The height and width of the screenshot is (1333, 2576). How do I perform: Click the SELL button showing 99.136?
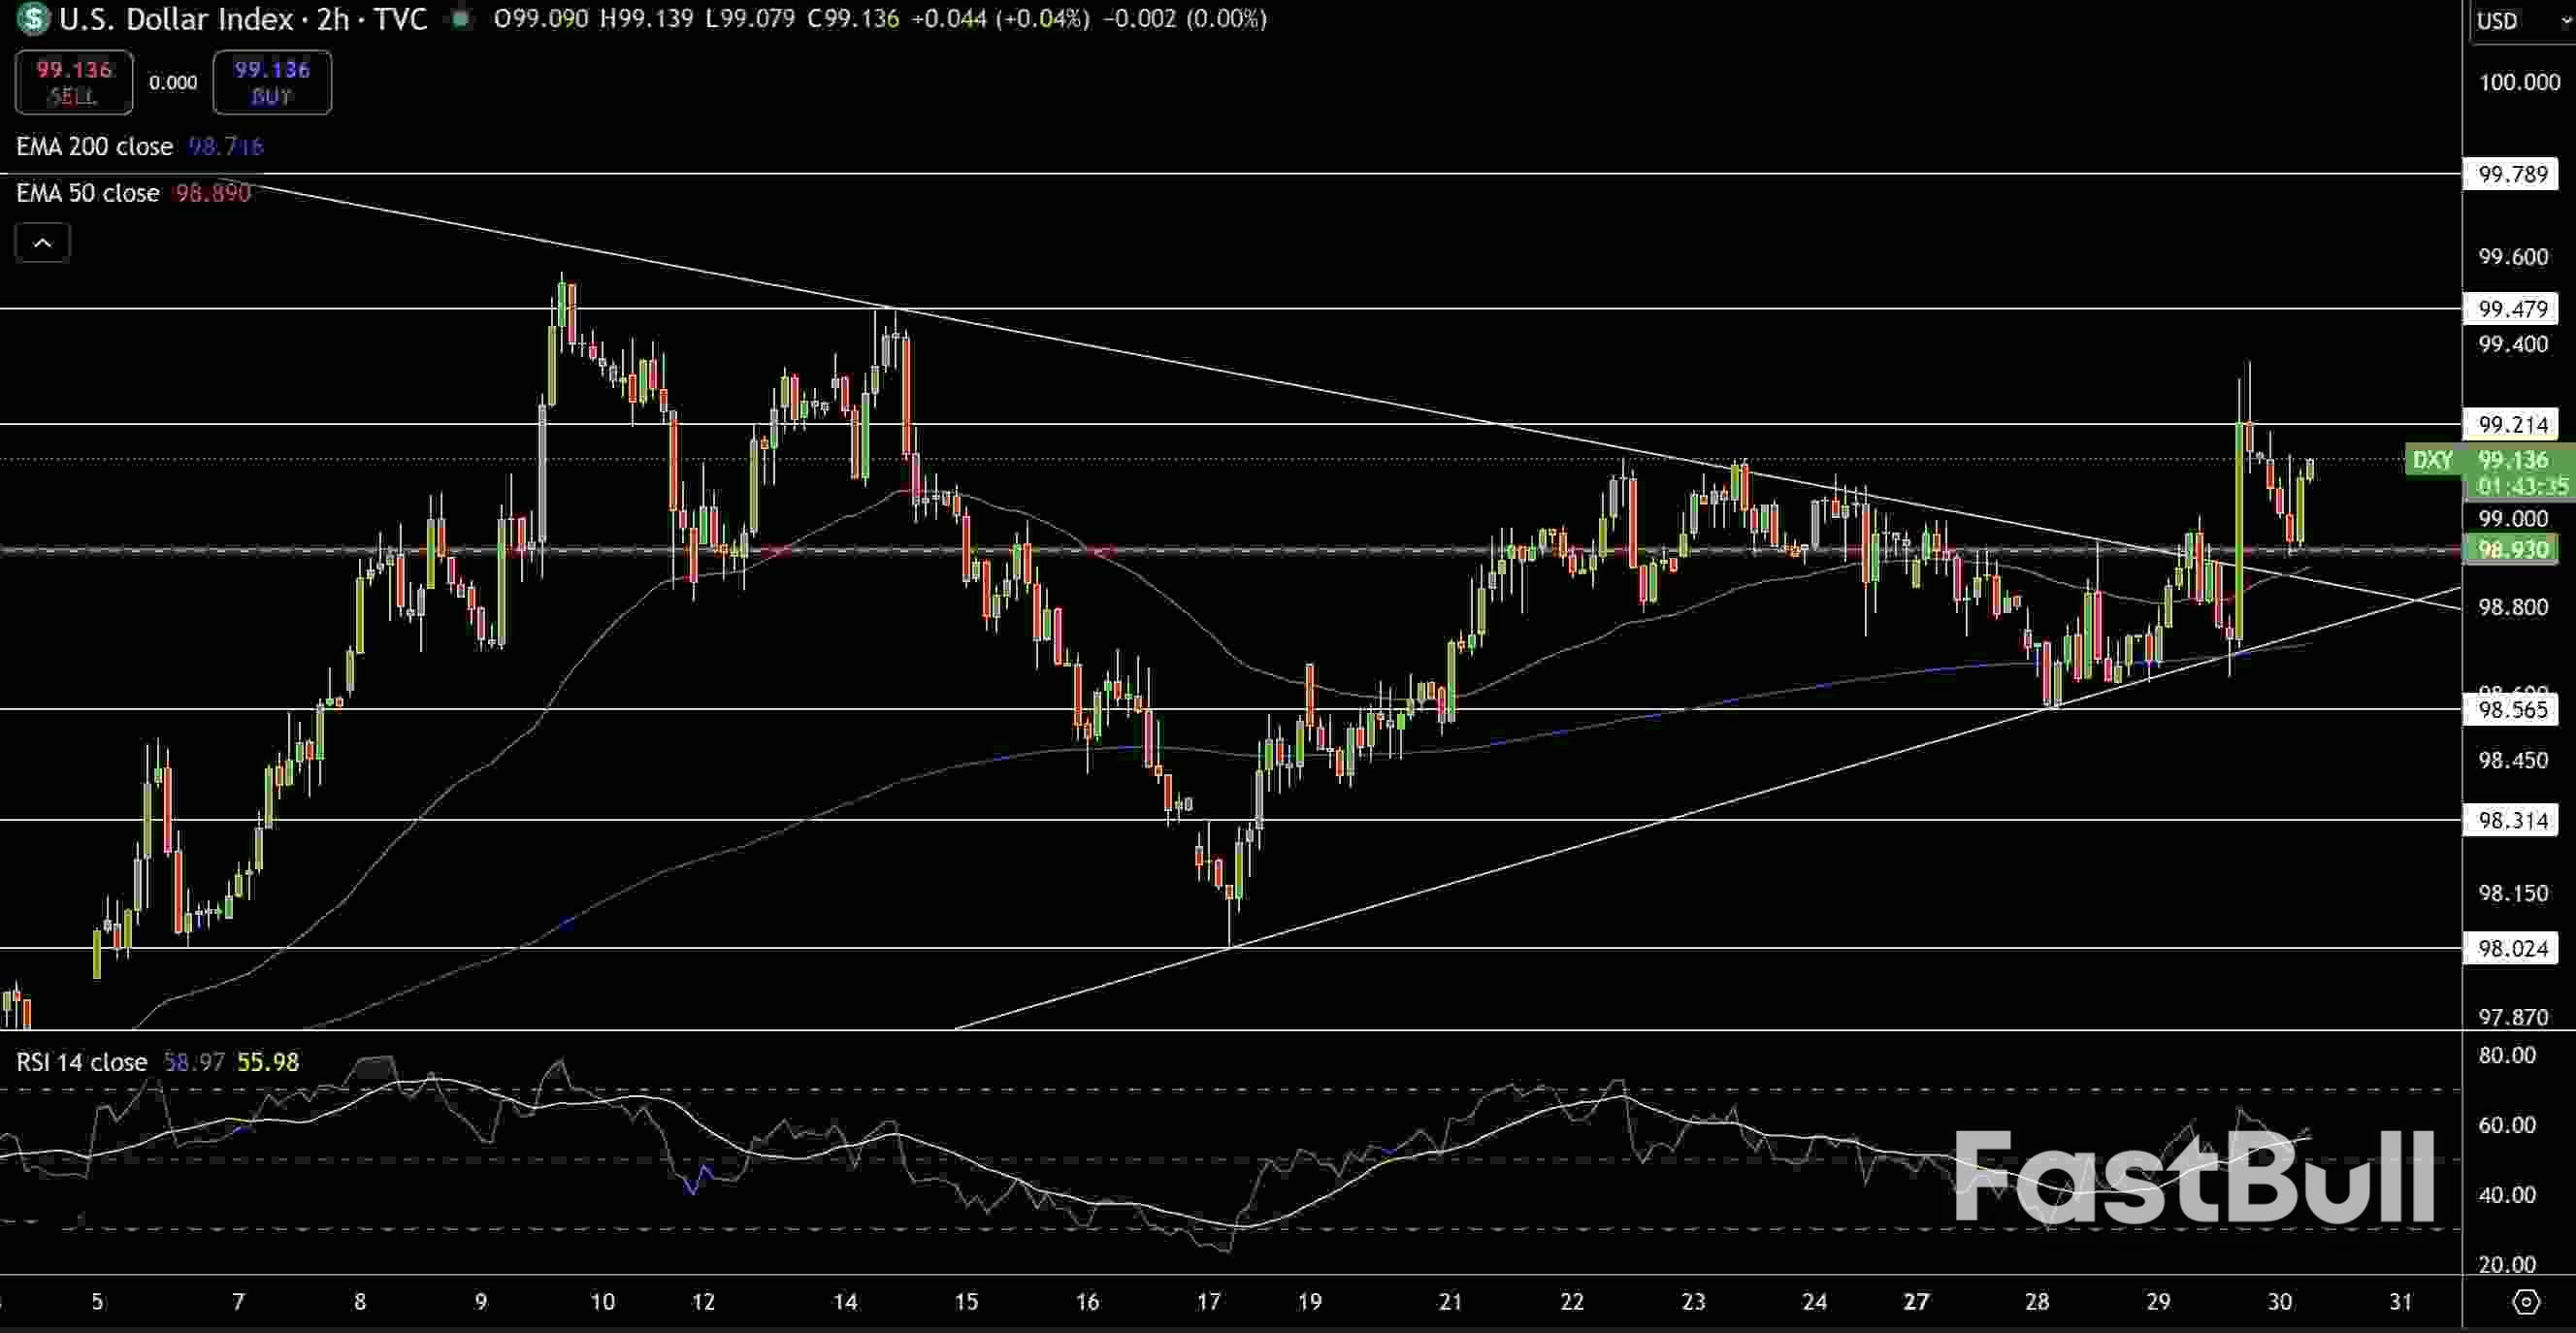pos(73,82)
